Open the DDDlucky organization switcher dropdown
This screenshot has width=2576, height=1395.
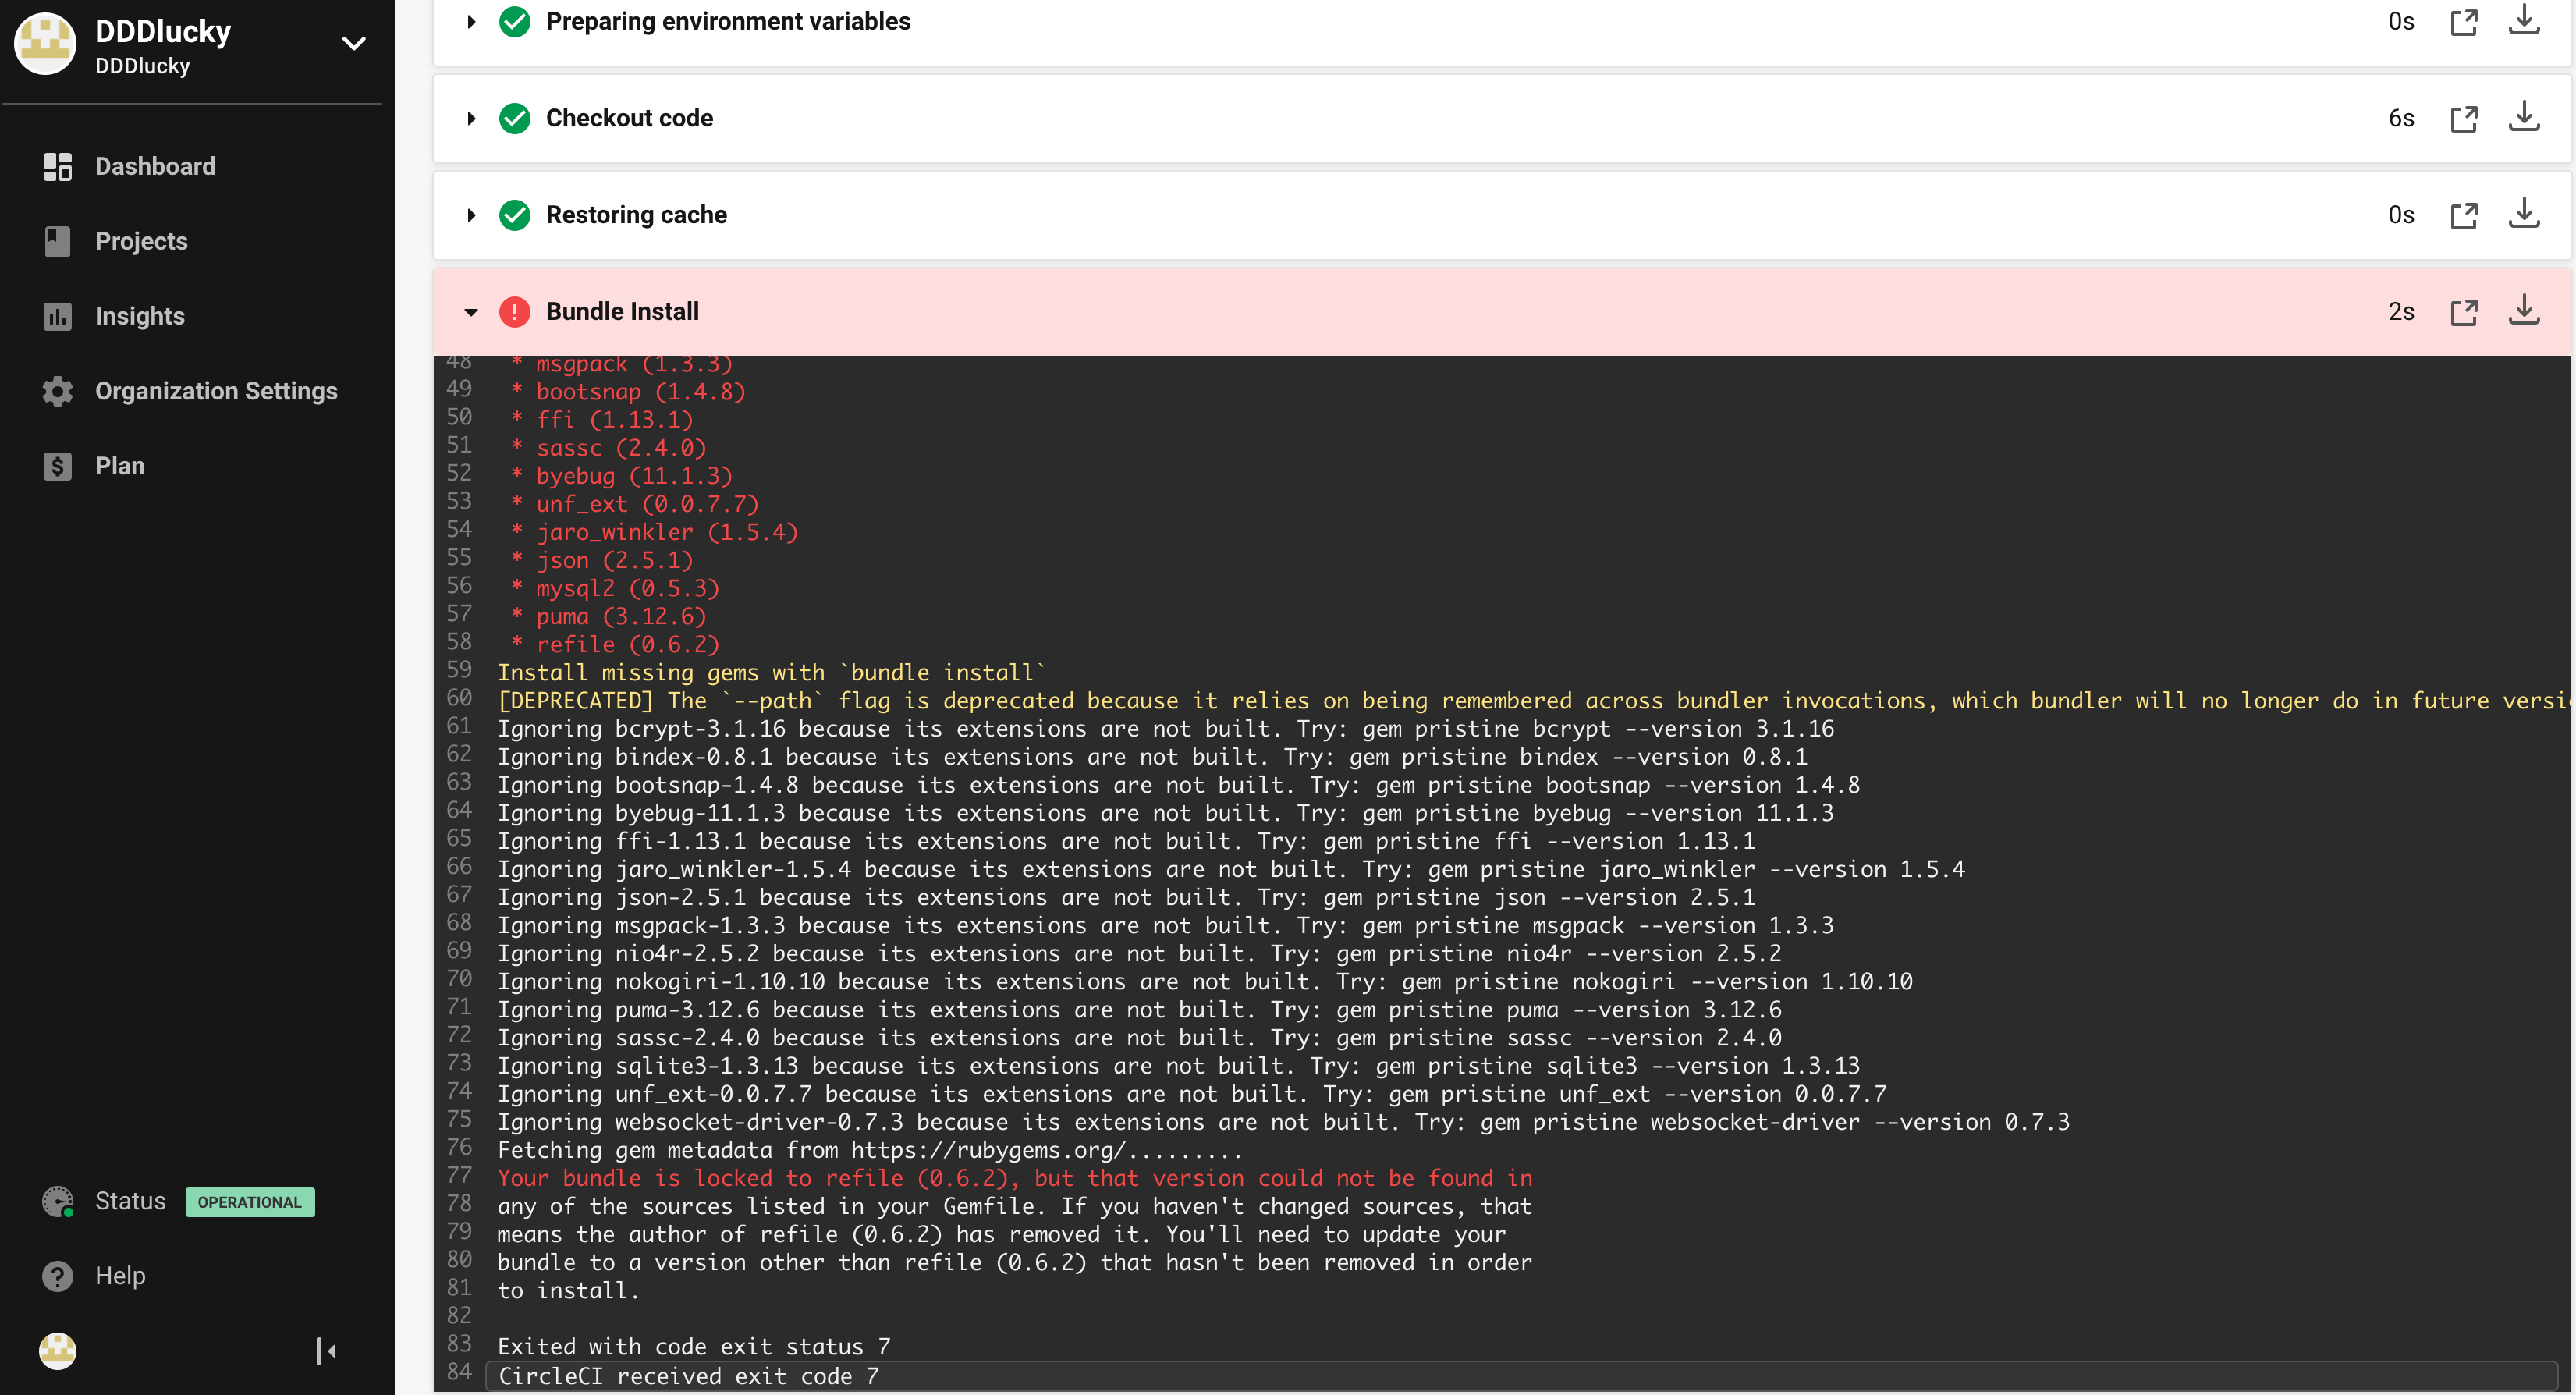[353, 44]
